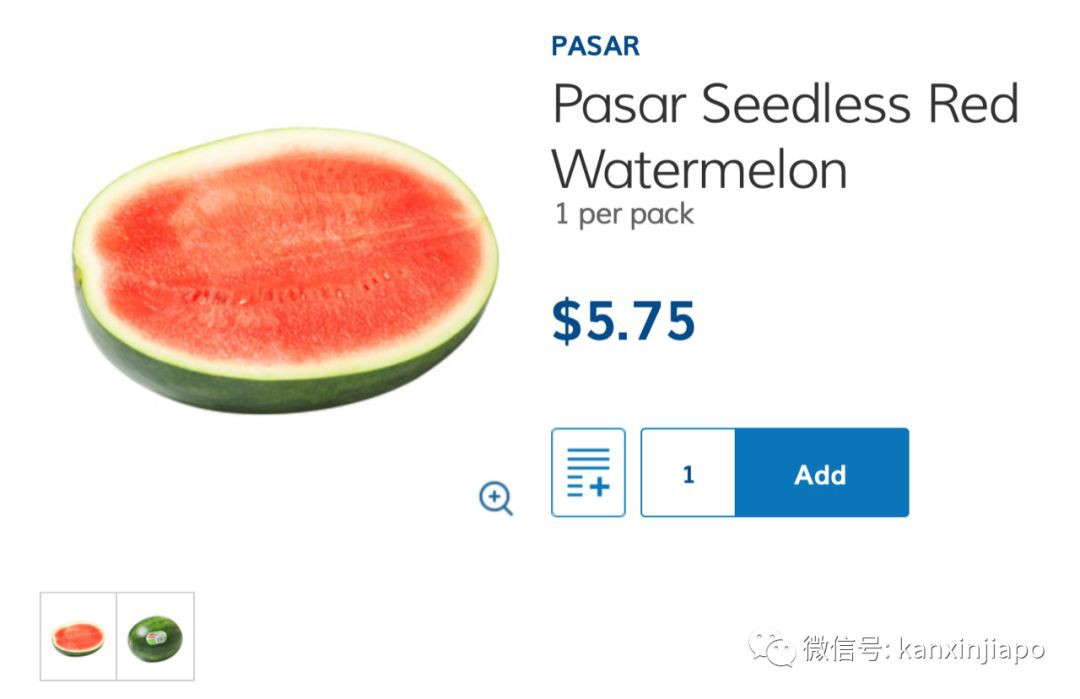
Task: Click the kanxinjiapo account name text
Action: tap(970, 650)
